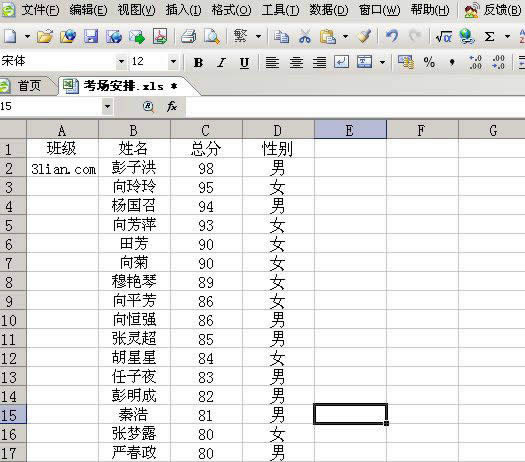Image resolution: width=525 pixels, height=462 pixels.
Task: Click the percent style button
Action: [x=429, y=62]
